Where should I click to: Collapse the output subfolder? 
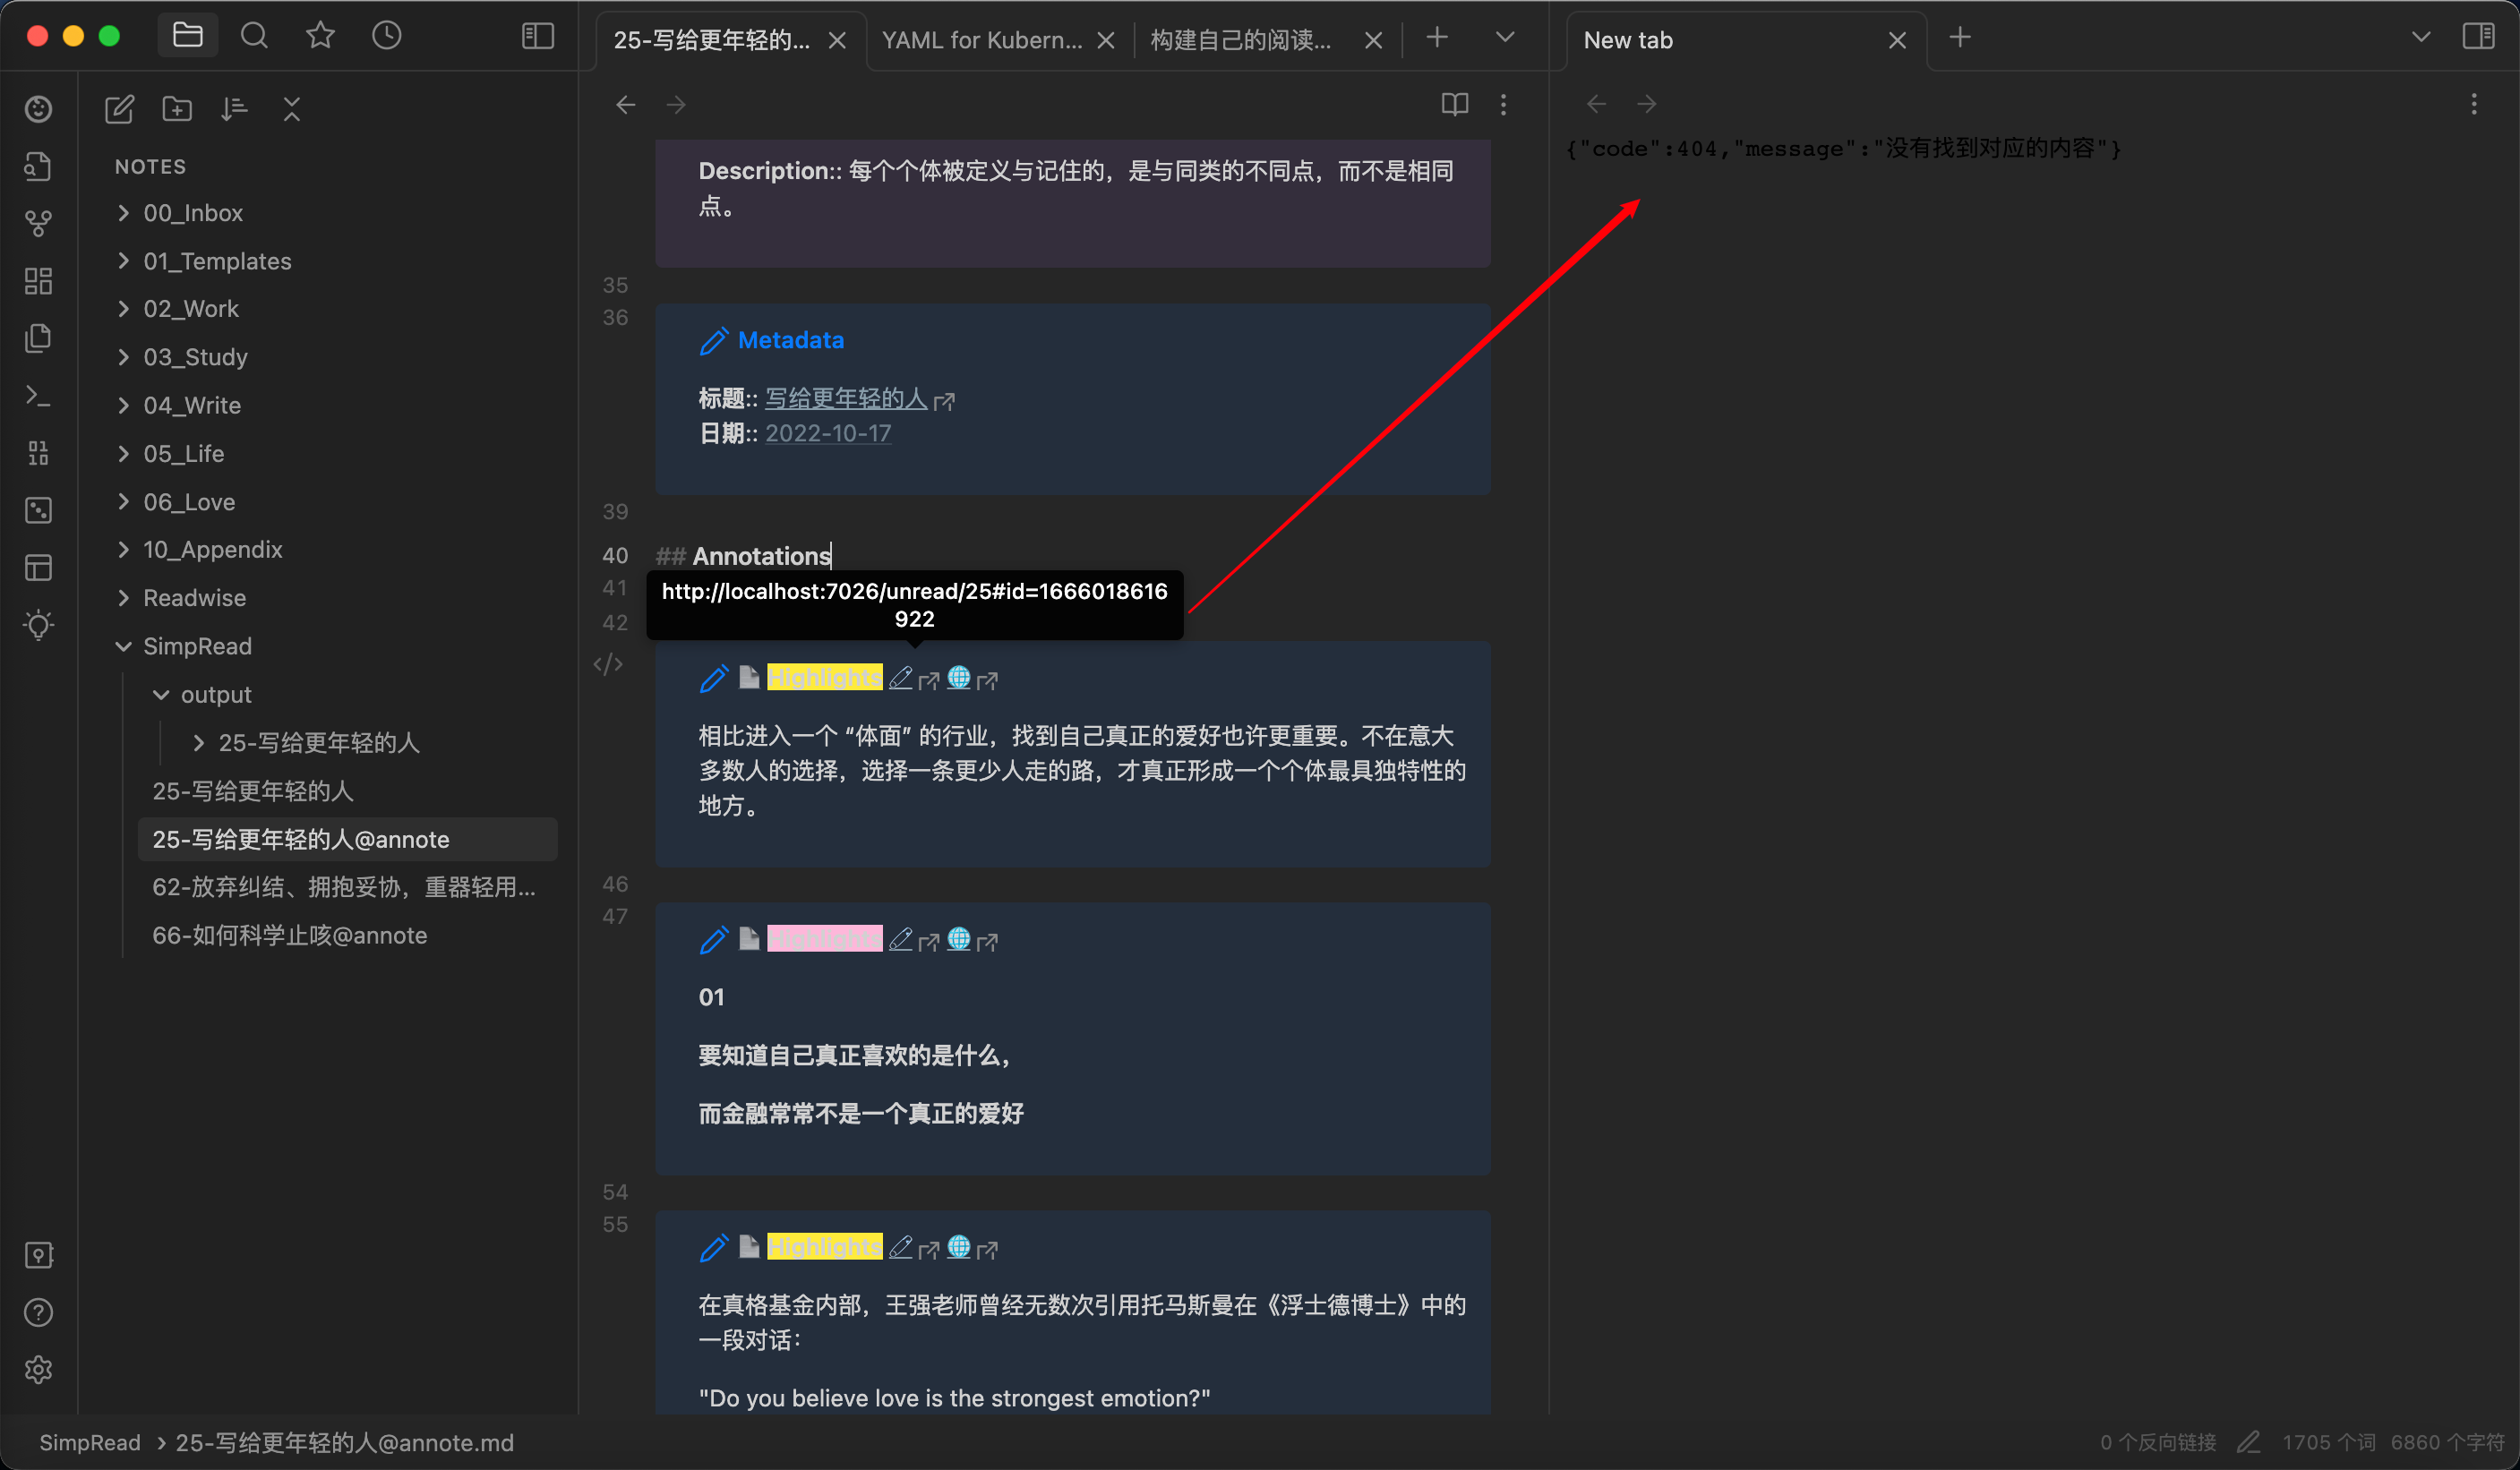[216, 694]
